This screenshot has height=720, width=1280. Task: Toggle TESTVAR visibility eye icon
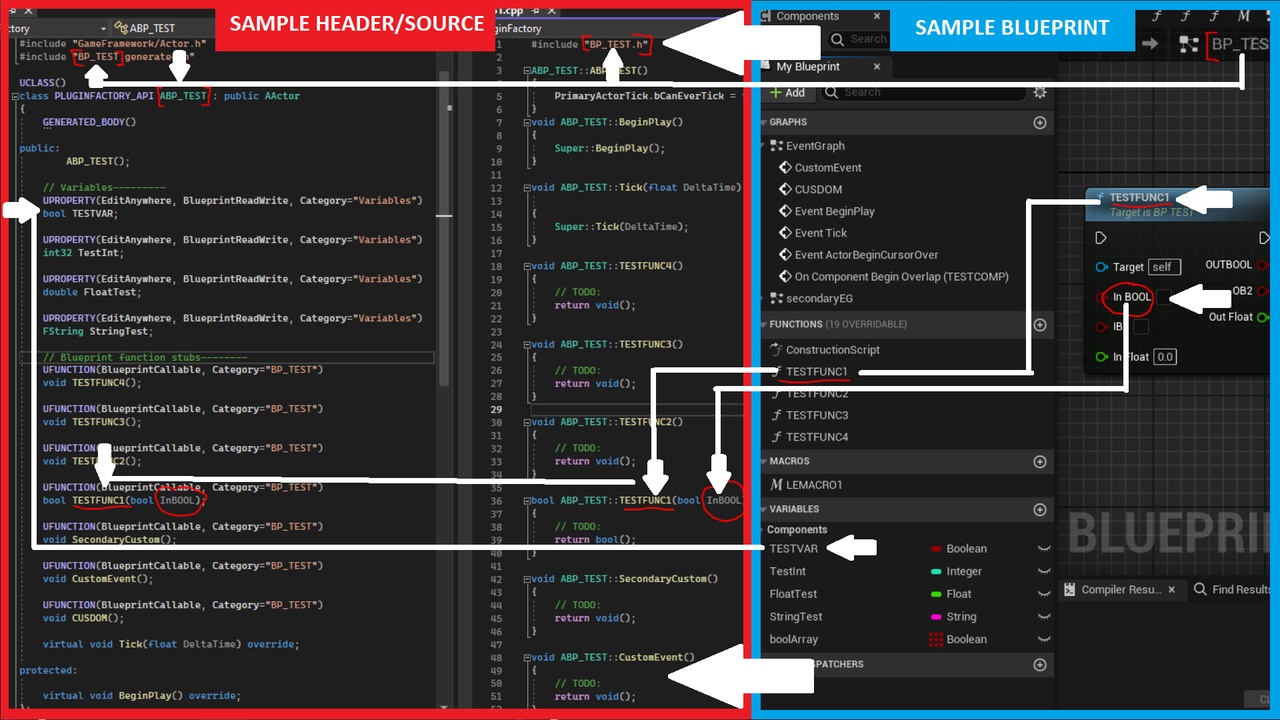pos(1044,549)
